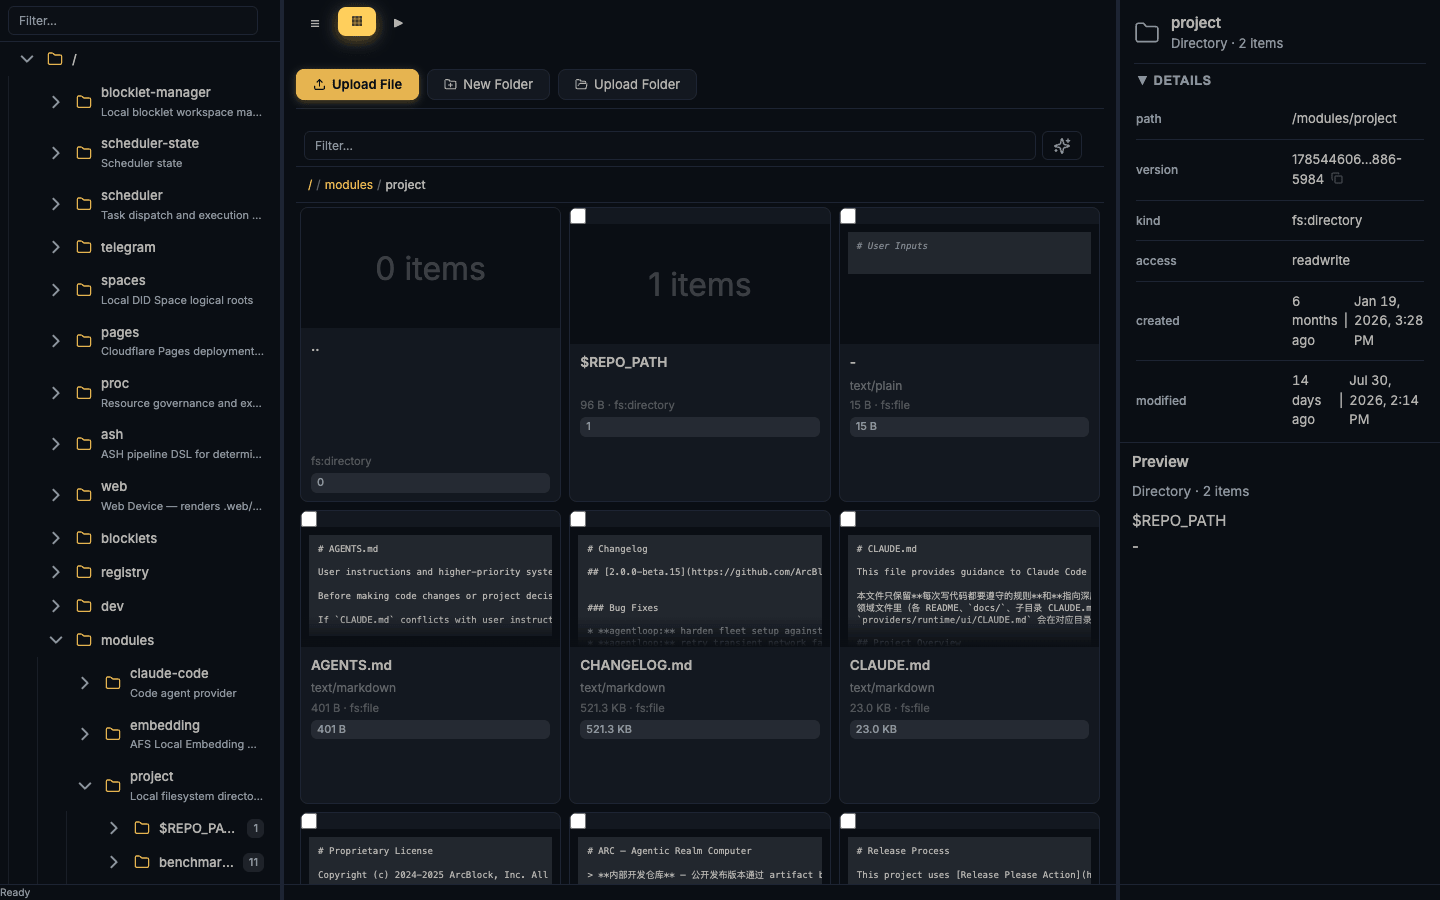Focus the main Filter field
This screenshot has width=1440, height=900.
coord(670,145)
